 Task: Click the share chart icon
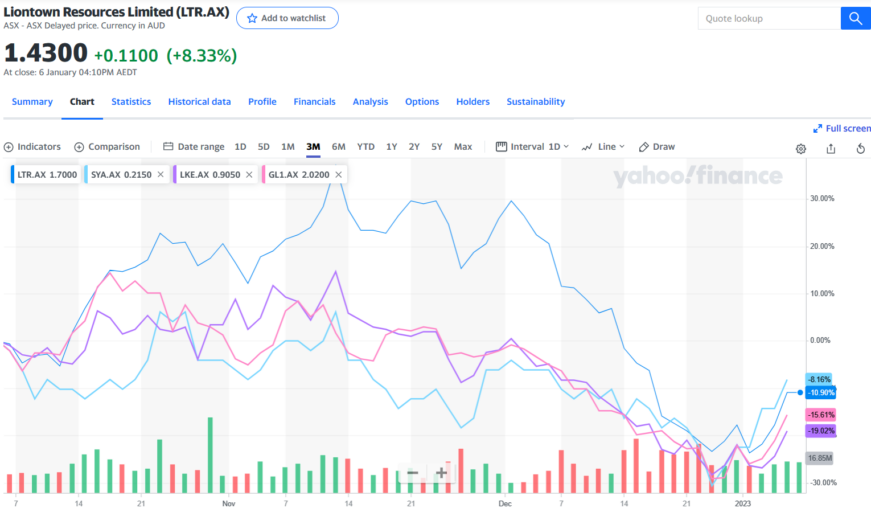click(830, 148)
